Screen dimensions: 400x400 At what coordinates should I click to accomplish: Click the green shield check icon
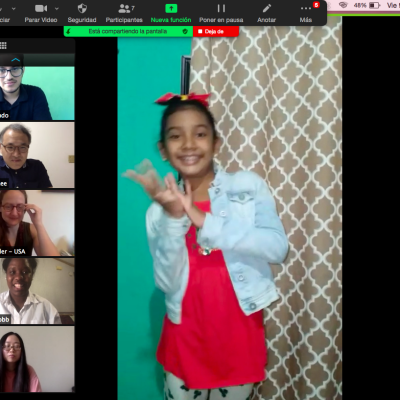pos(185,31)
